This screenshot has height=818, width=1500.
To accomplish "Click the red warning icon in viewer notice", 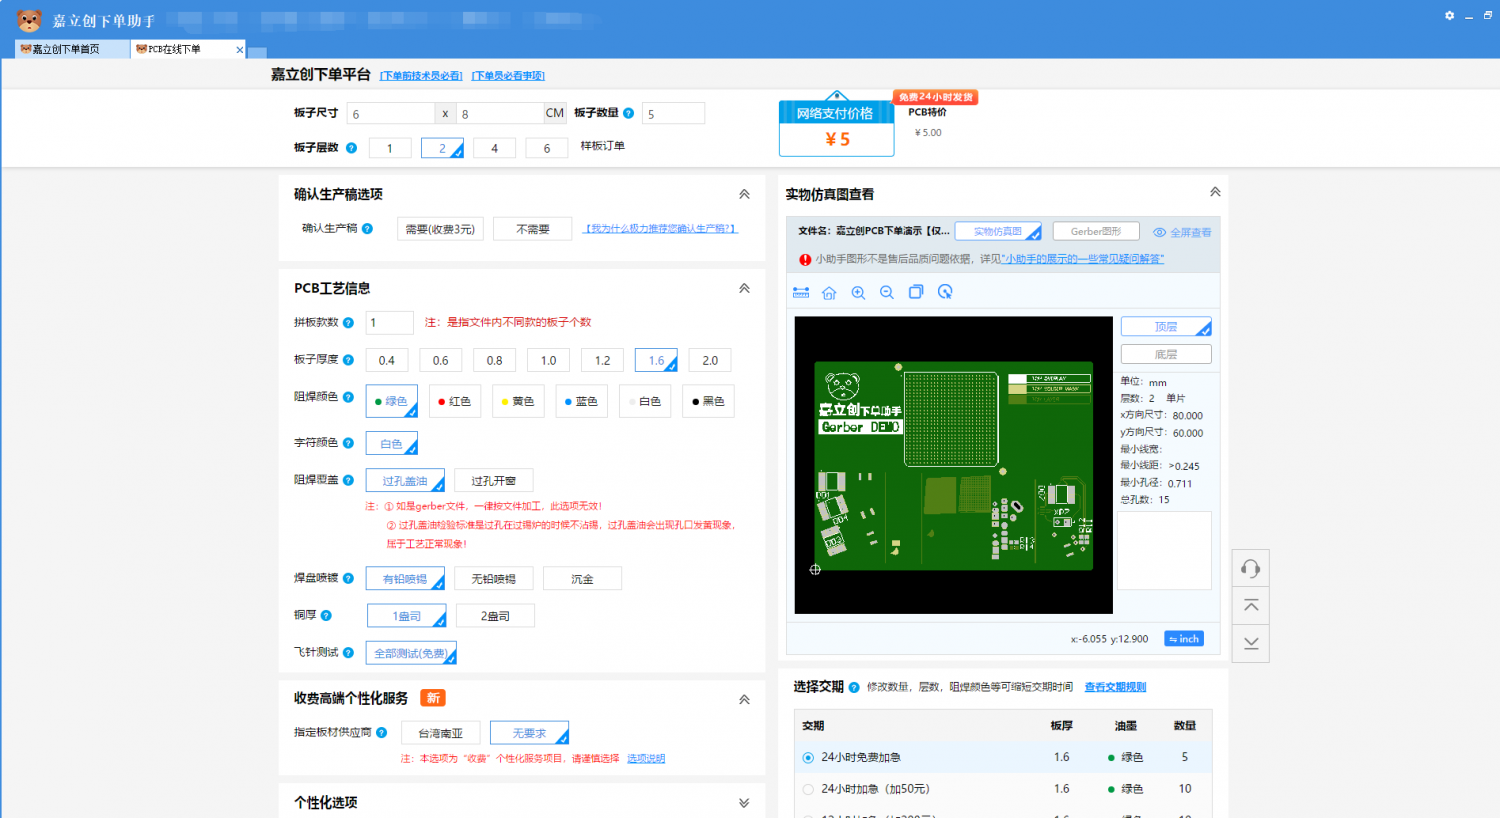I will point(805,259).
